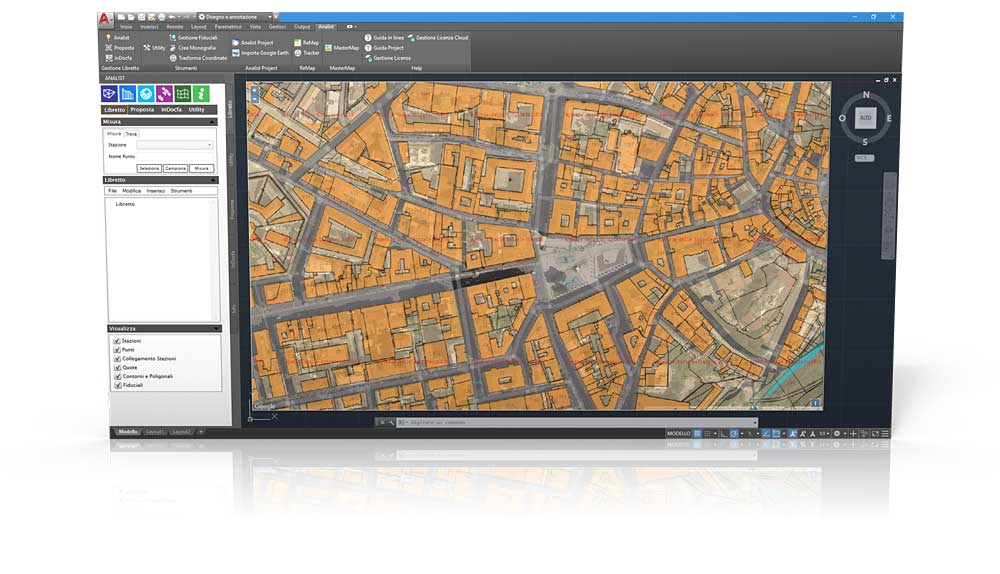Select the Libretto tree item
This screenshot has width=1000, height=574.
click(125, 204)
